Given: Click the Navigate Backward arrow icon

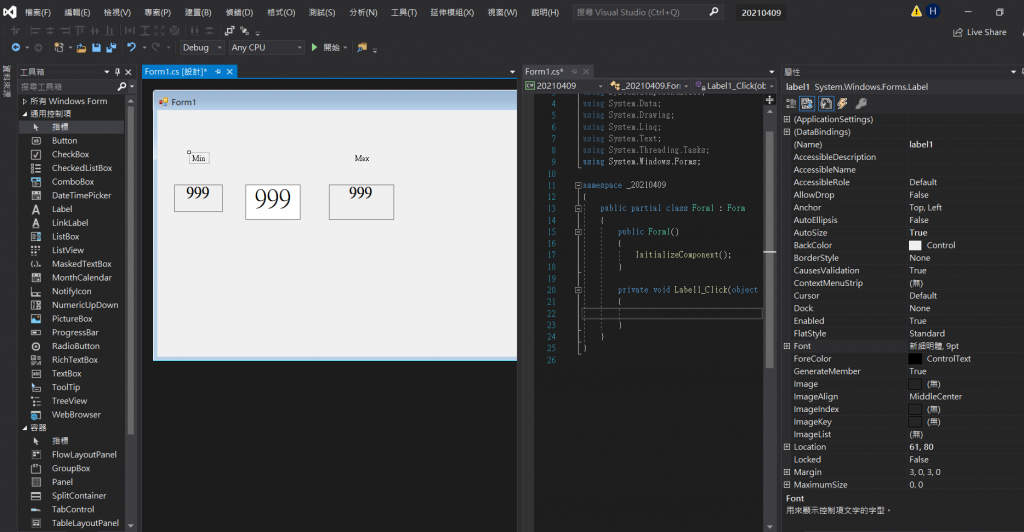Looking at the screenshot, I should (16, 48).
